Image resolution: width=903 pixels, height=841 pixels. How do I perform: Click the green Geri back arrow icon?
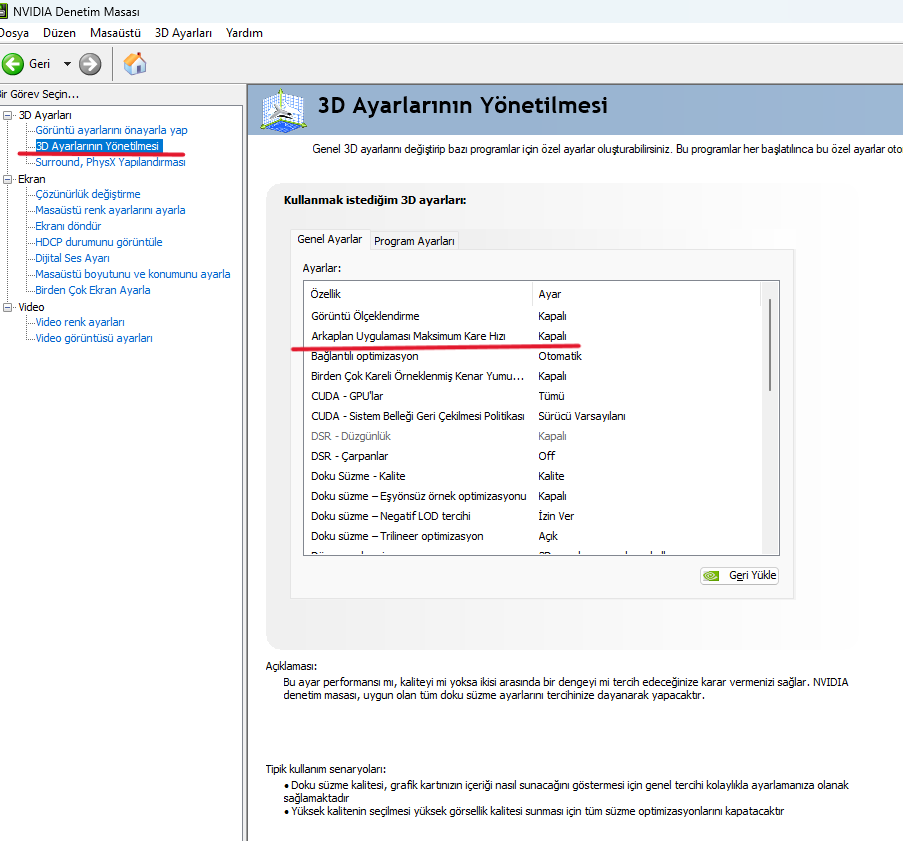tap(13, 64)
